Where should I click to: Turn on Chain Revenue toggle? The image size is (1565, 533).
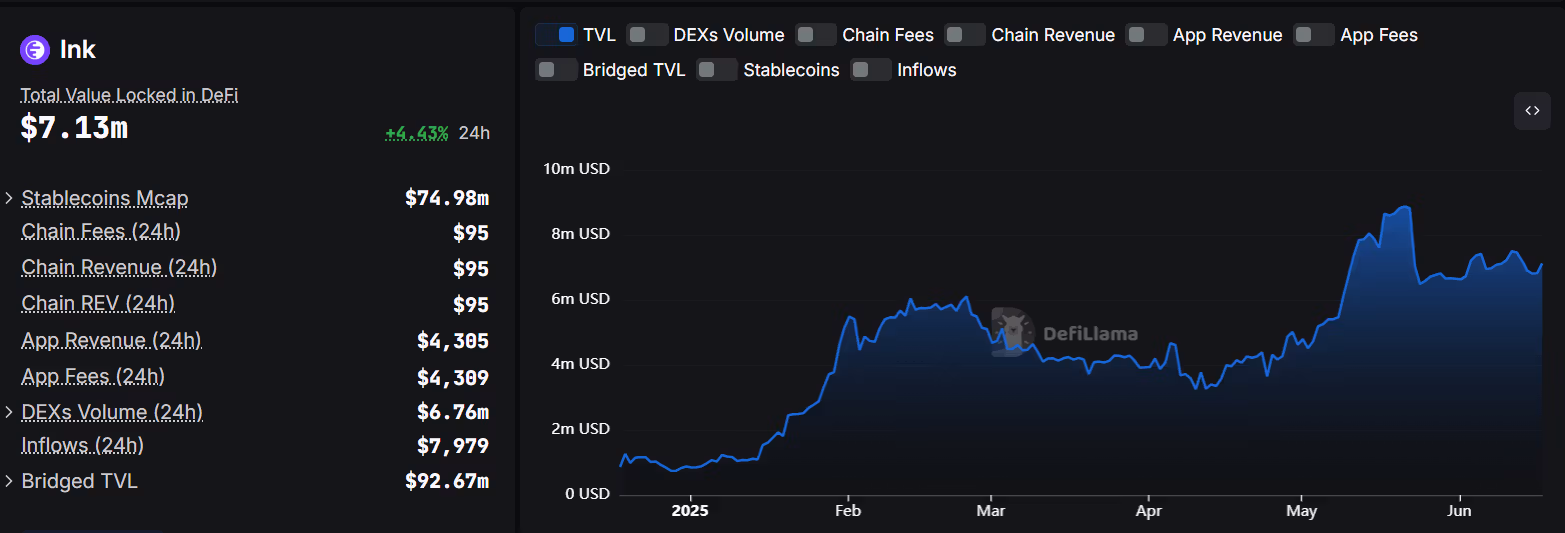(965, 35)
